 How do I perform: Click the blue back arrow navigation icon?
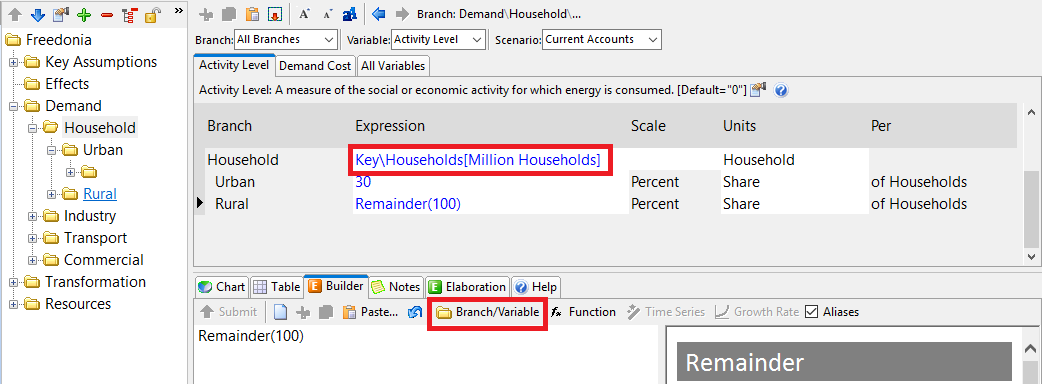click(379, 13)
